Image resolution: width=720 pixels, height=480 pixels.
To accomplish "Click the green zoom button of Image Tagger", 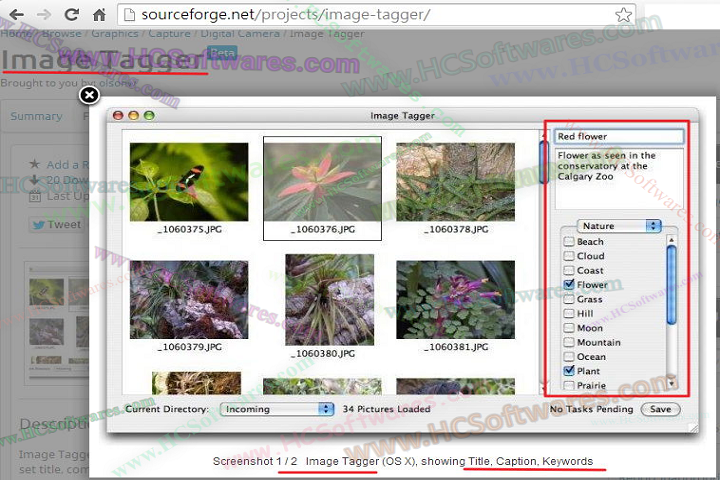I will (149, 115).
